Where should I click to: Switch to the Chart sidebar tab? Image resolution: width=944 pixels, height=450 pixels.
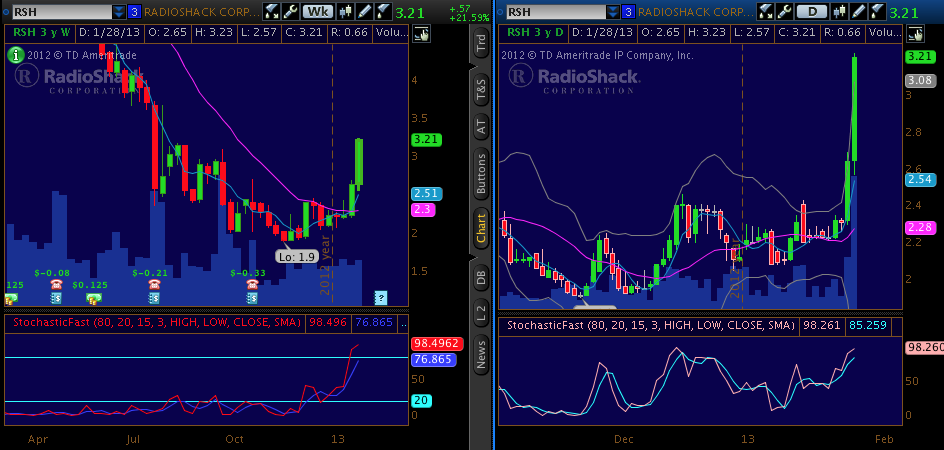pos(481,228)
